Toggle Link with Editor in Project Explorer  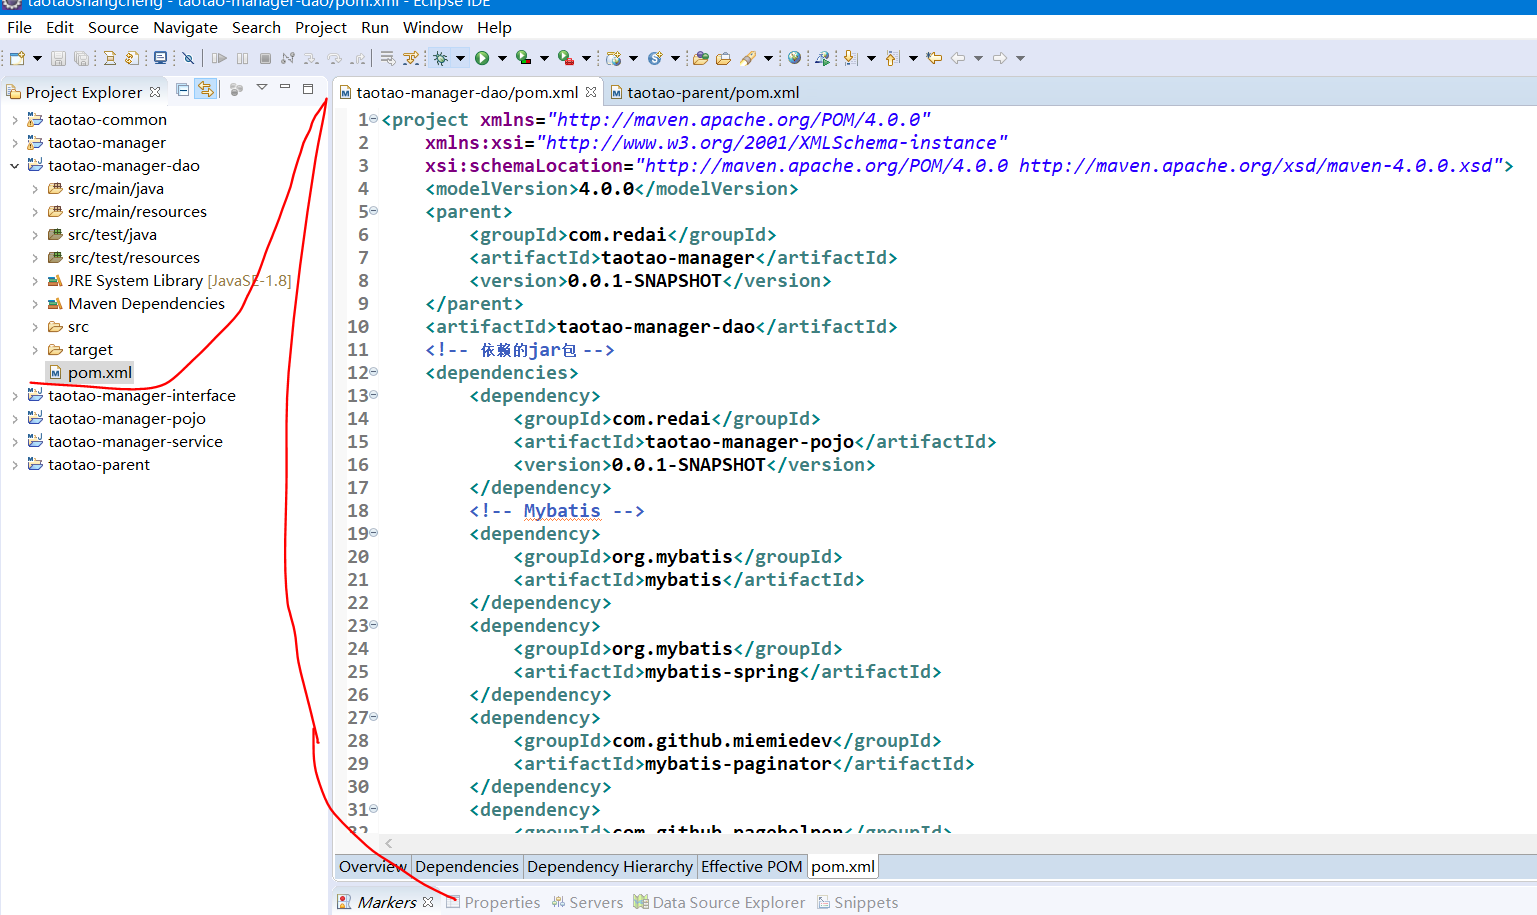click(205, 90)
